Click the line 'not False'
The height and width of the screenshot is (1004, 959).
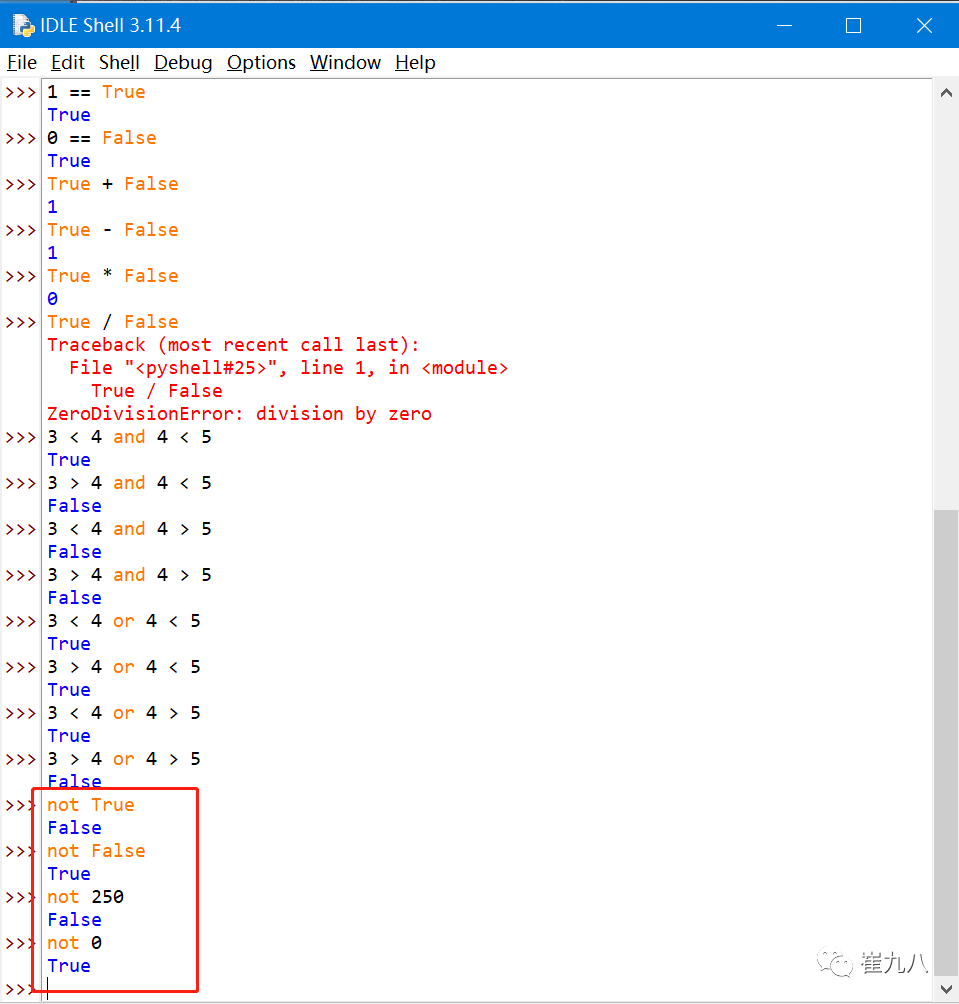[x=96, y=851]
